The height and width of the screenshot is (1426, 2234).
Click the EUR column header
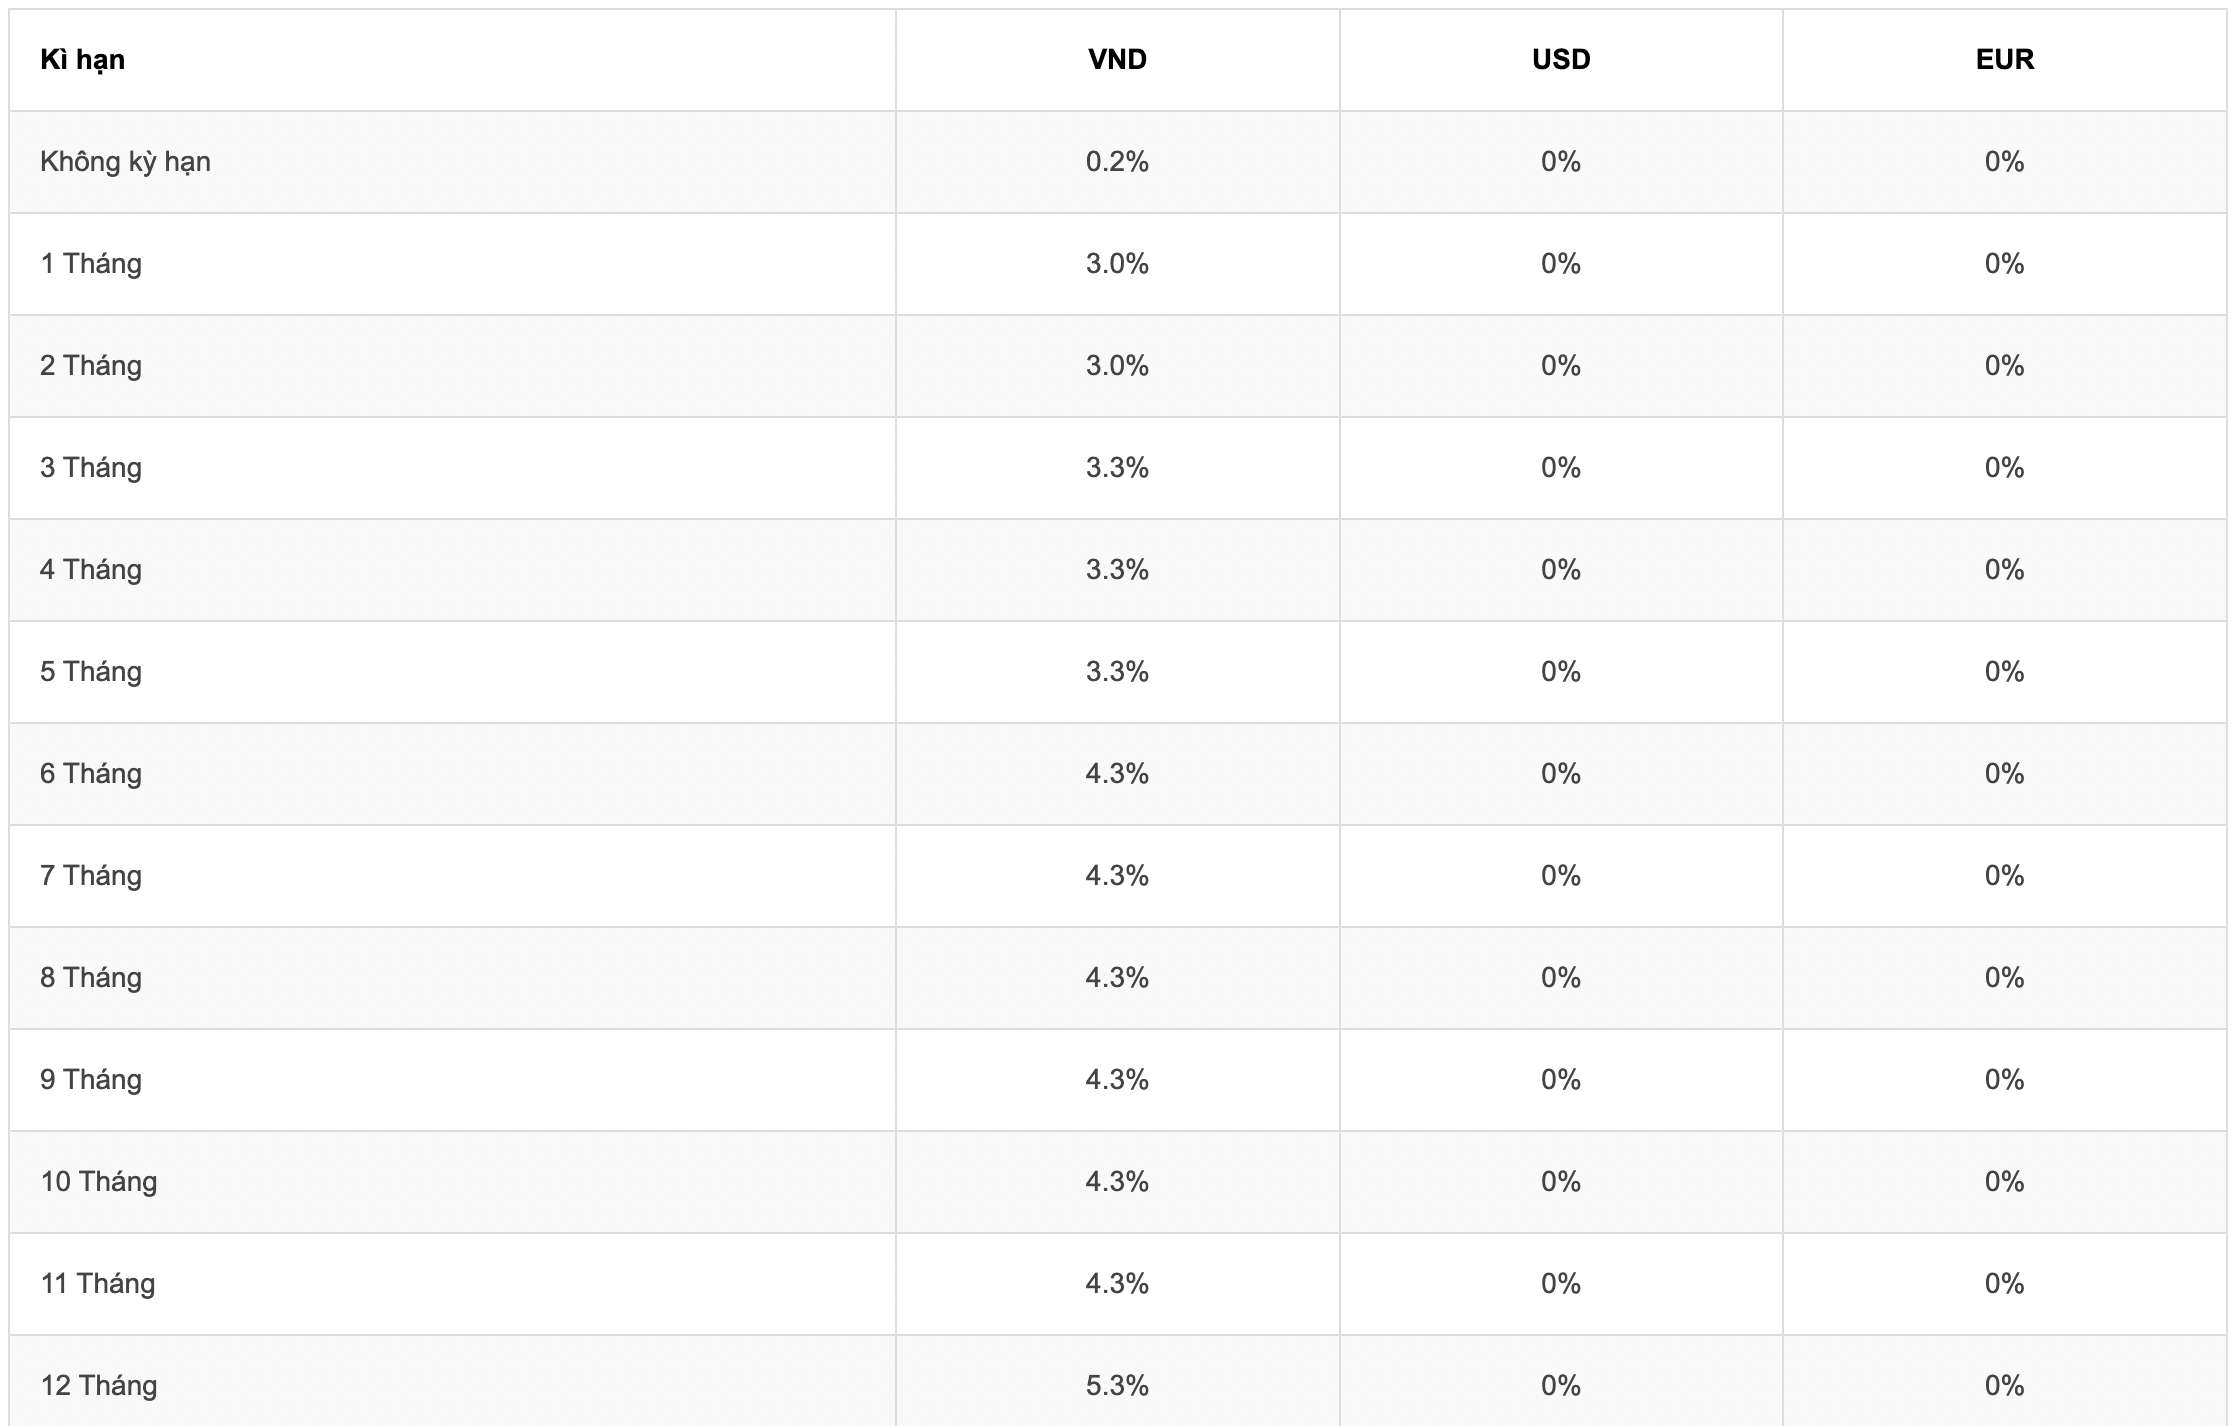pyautogui.click(x=2004, y=60)
